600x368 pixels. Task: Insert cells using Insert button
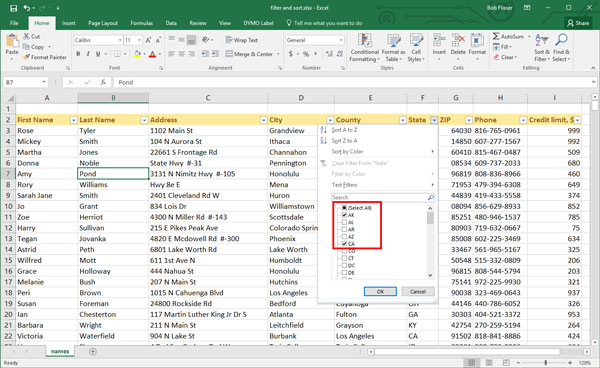(439, 48)
